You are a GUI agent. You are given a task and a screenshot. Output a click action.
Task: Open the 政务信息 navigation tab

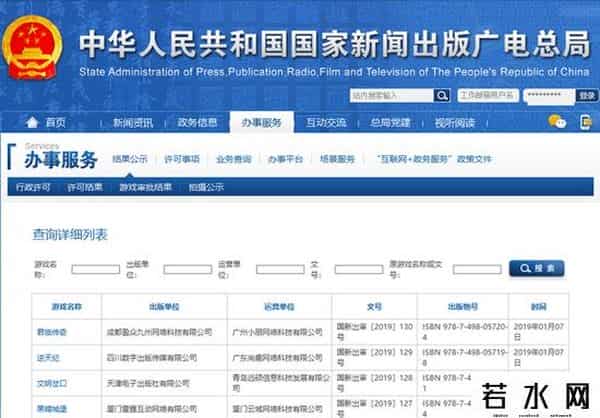[x=197, y=122]
